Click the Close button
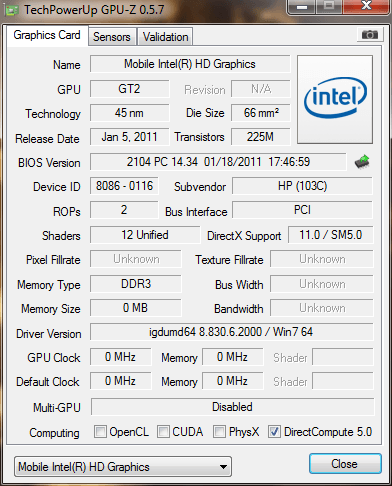 [x=345, y=464]
